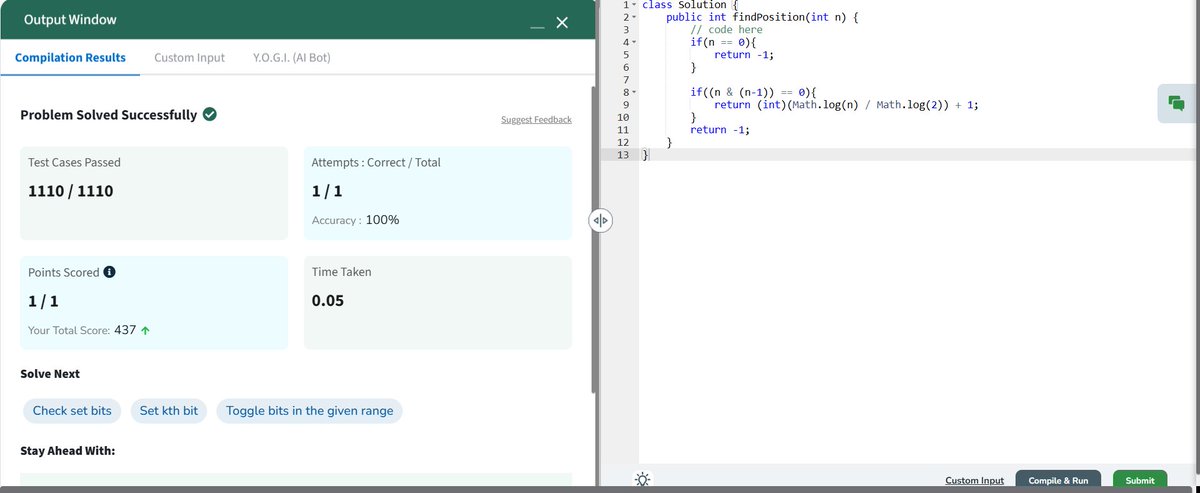1200x493 pixels.
Task: Click the Stay Ahead With heading
Action: click(x=68, y=451)
